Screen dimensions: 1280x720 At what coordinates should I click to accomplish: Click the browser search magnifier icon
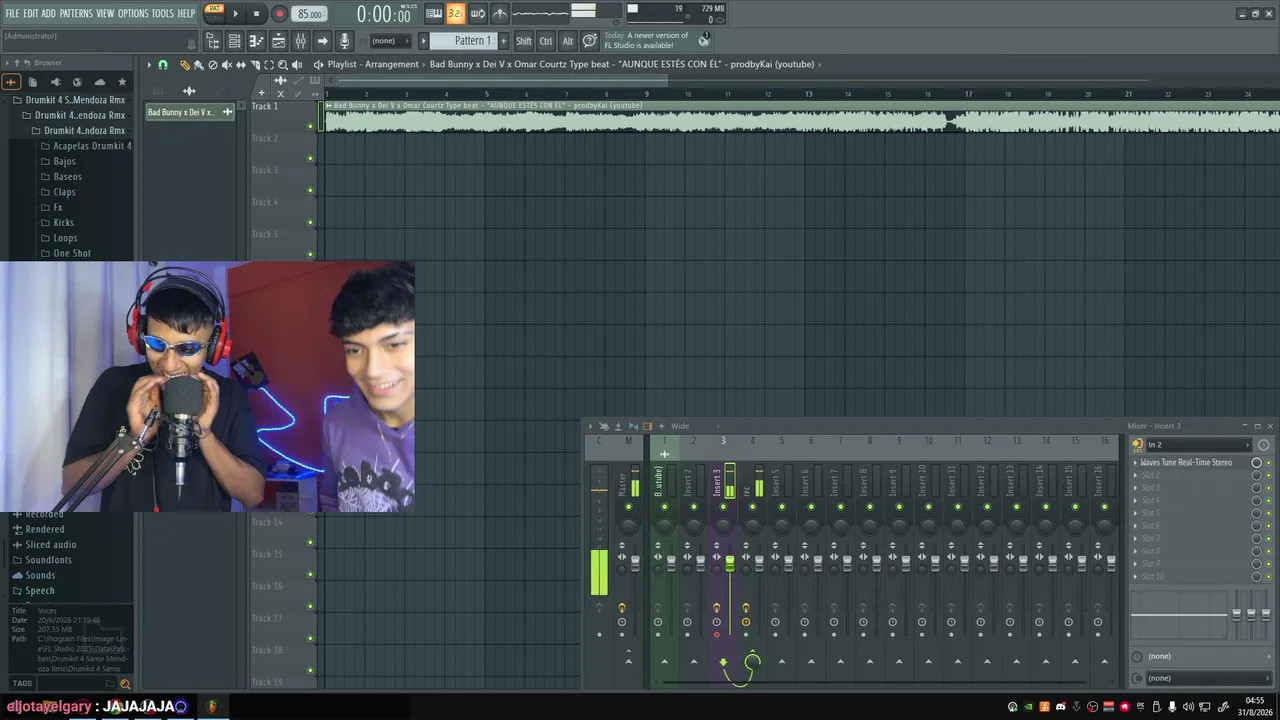[x=125, y=684]
